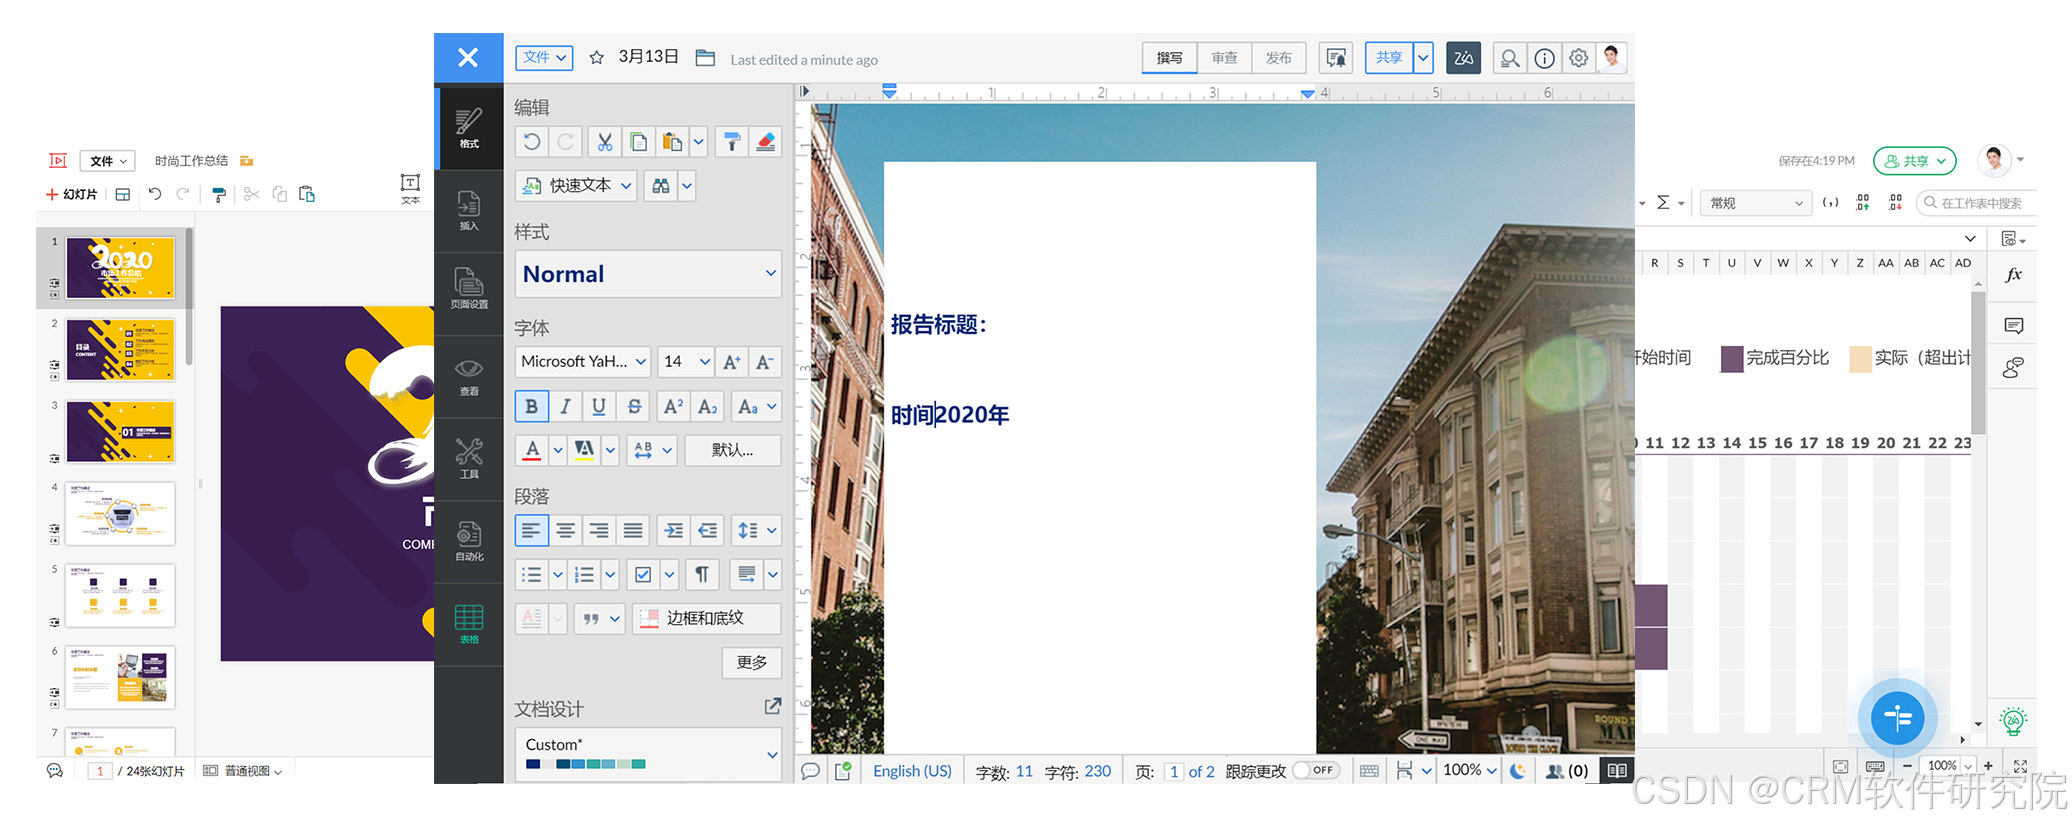
Task: Click the star favorite icon beside 3月13日
Action: [597, 58]
